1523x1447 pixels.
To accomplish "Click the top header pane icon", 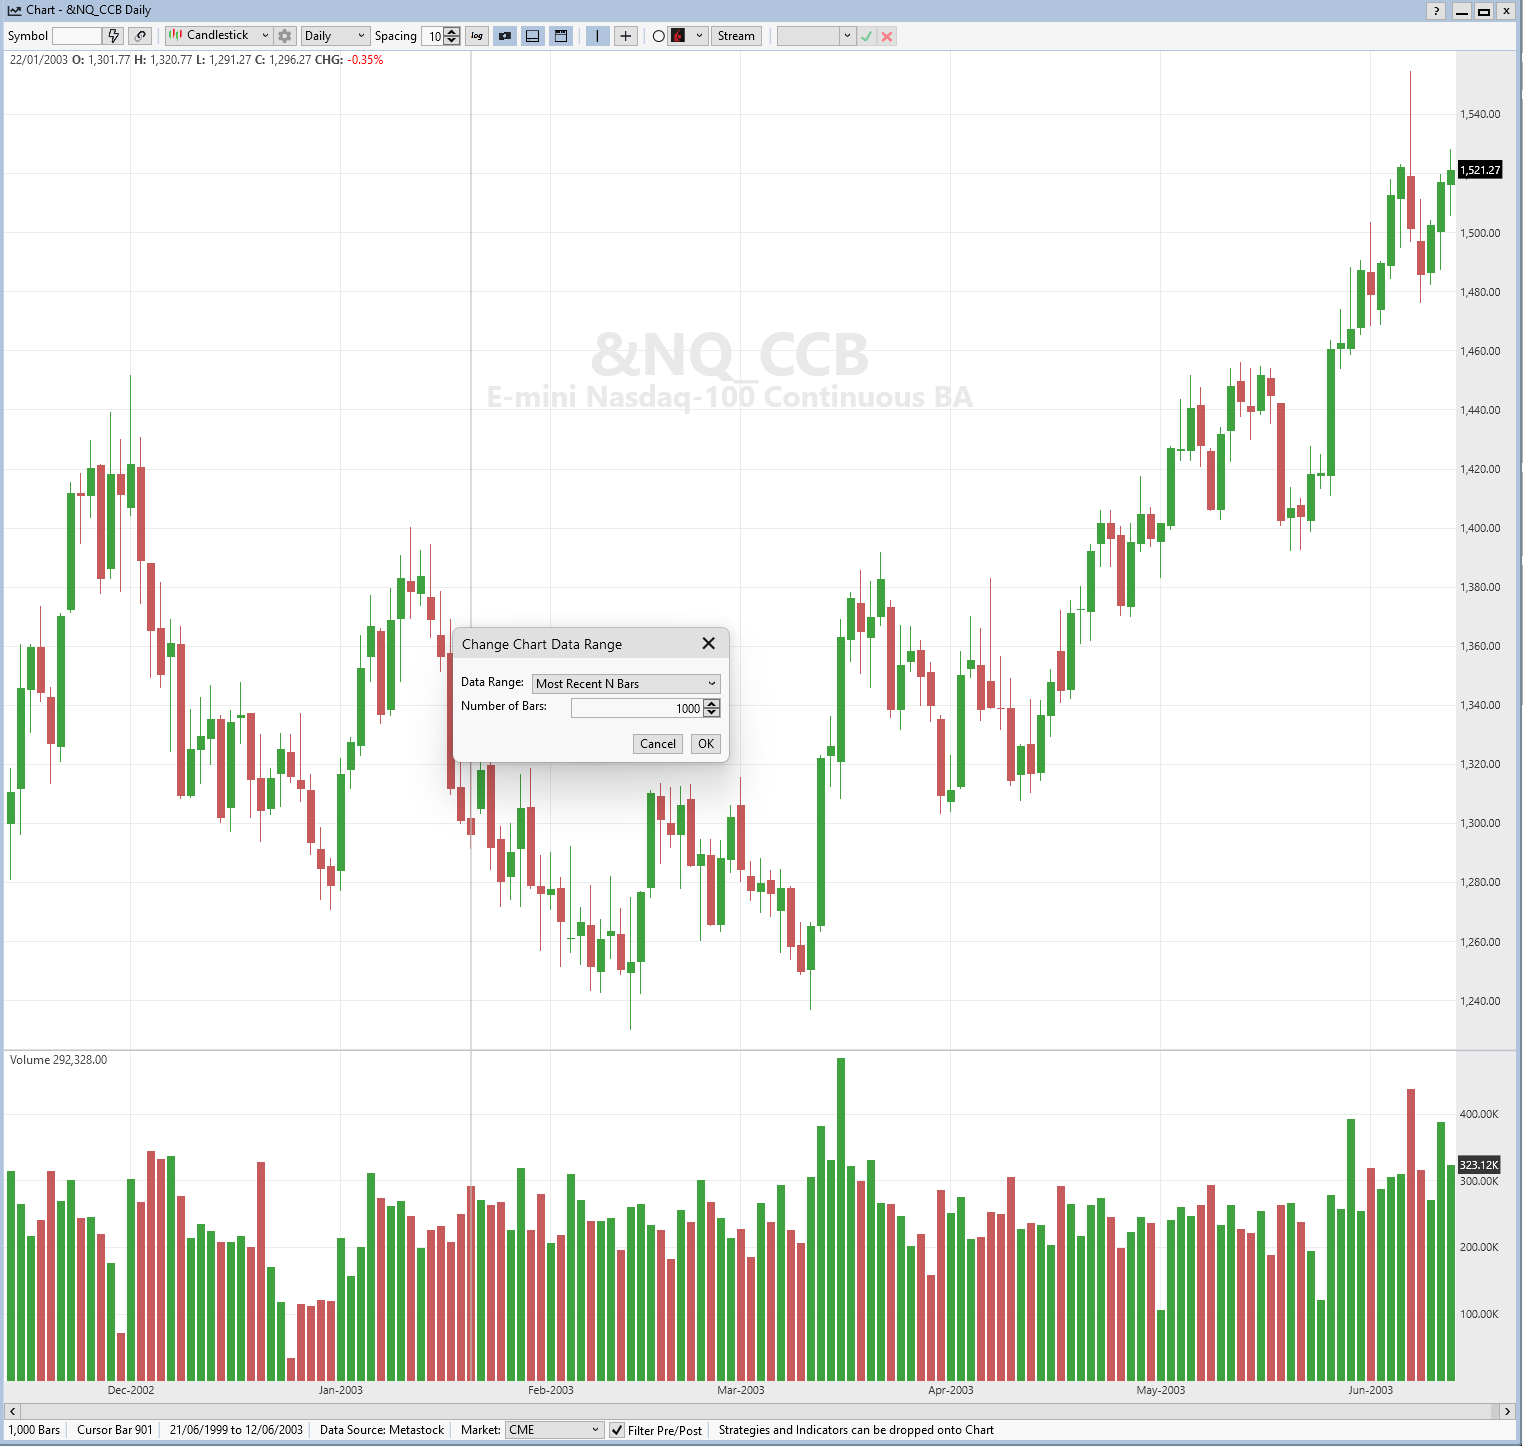I will [x=561, y=36].
